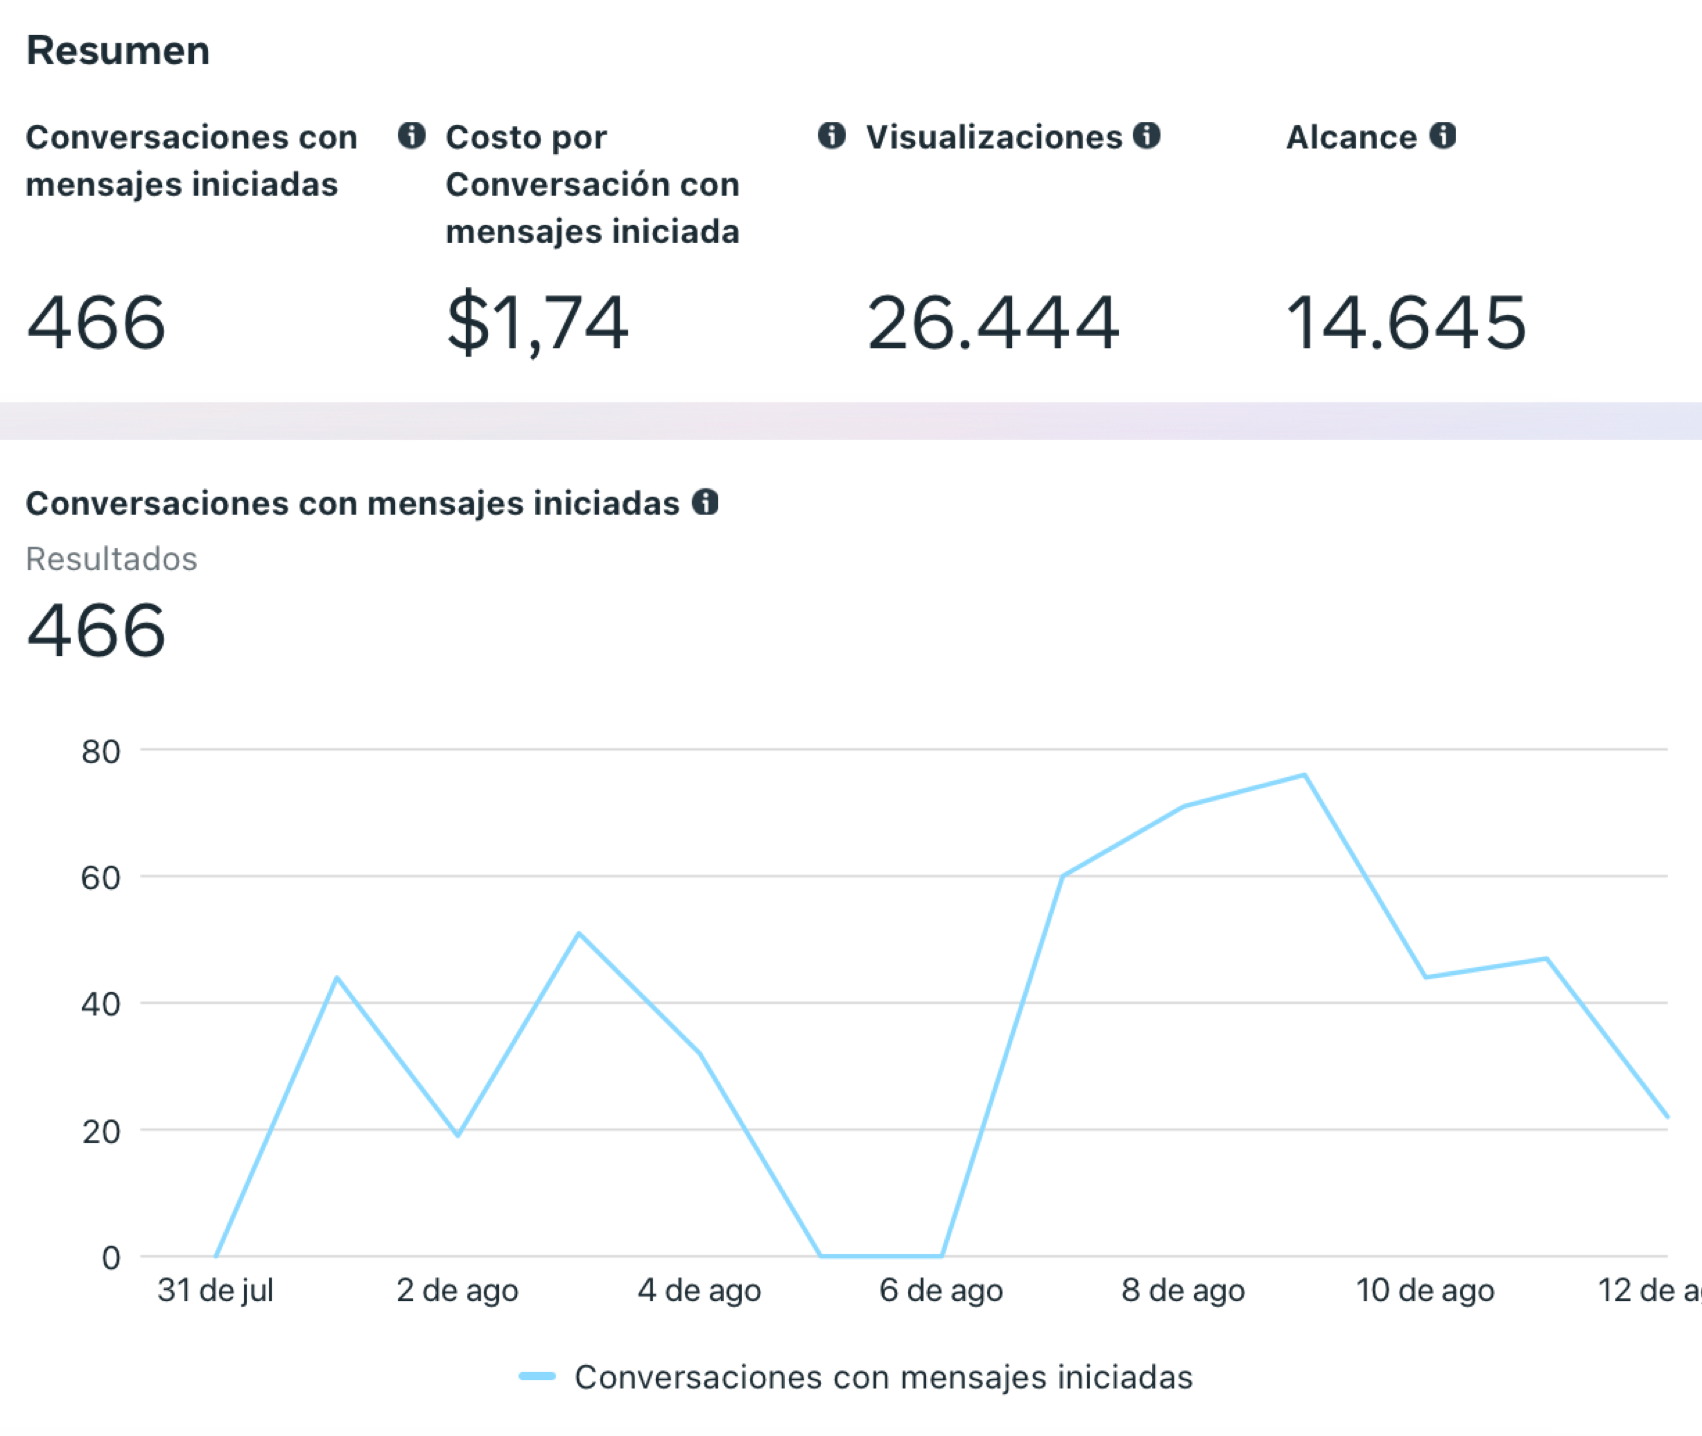Click the Costo por Conversación metric label
The height and width of the screenshot is (1436, 1702).
pos(592,184)
